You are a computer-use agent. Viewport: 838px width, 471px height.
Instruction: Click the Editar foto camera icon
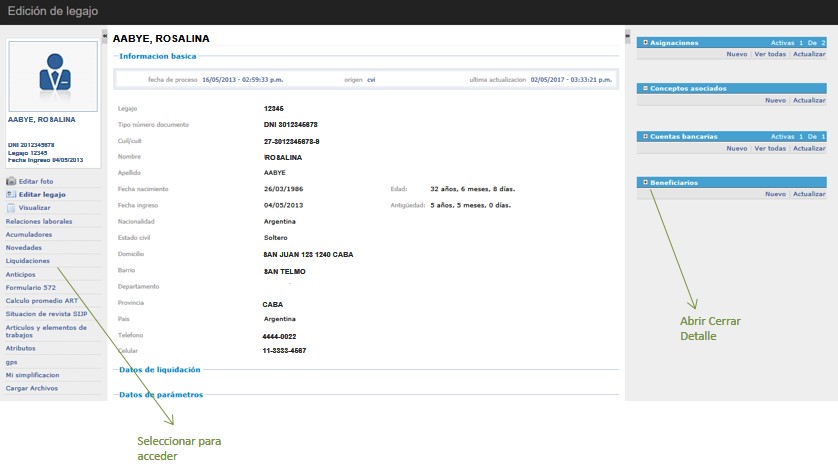tap(11, 181)
